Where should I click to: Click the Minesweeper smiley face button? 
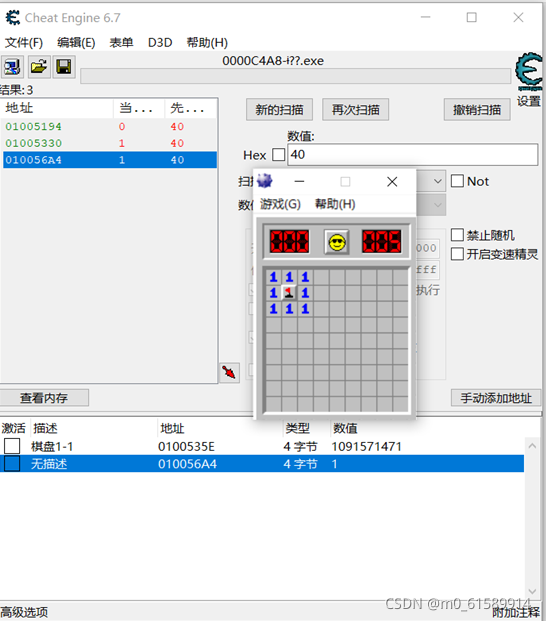[x=337, y=242]
